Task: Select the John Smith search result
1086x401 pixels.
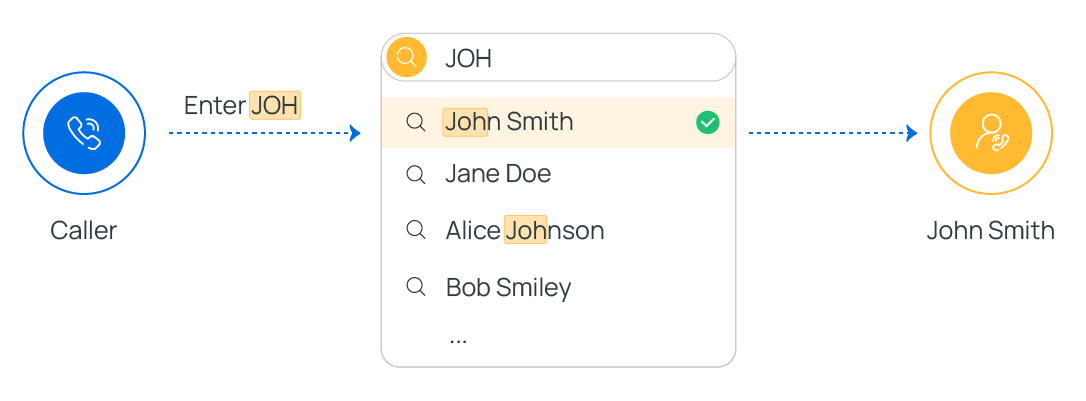Action: click(509, 122)
